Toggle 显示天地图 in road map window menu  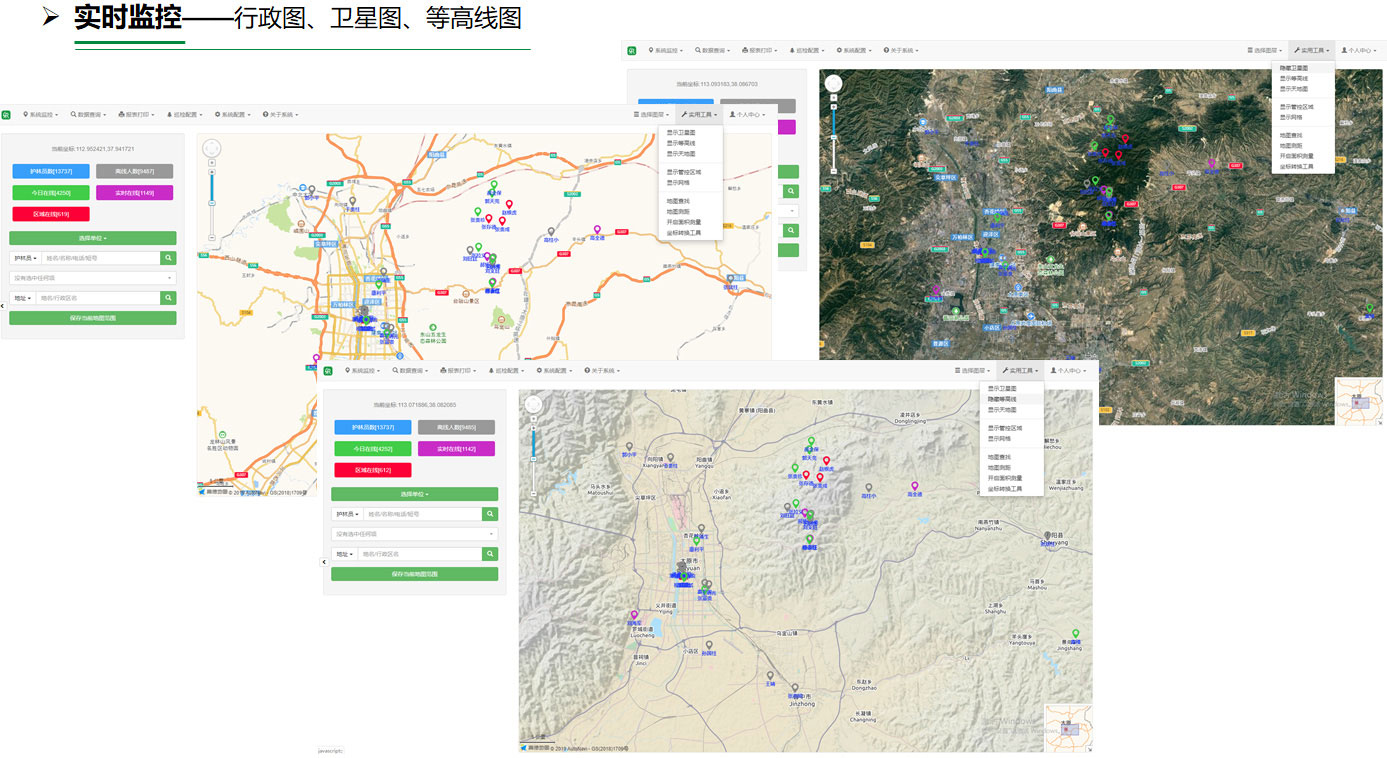(x=682, y=154)
